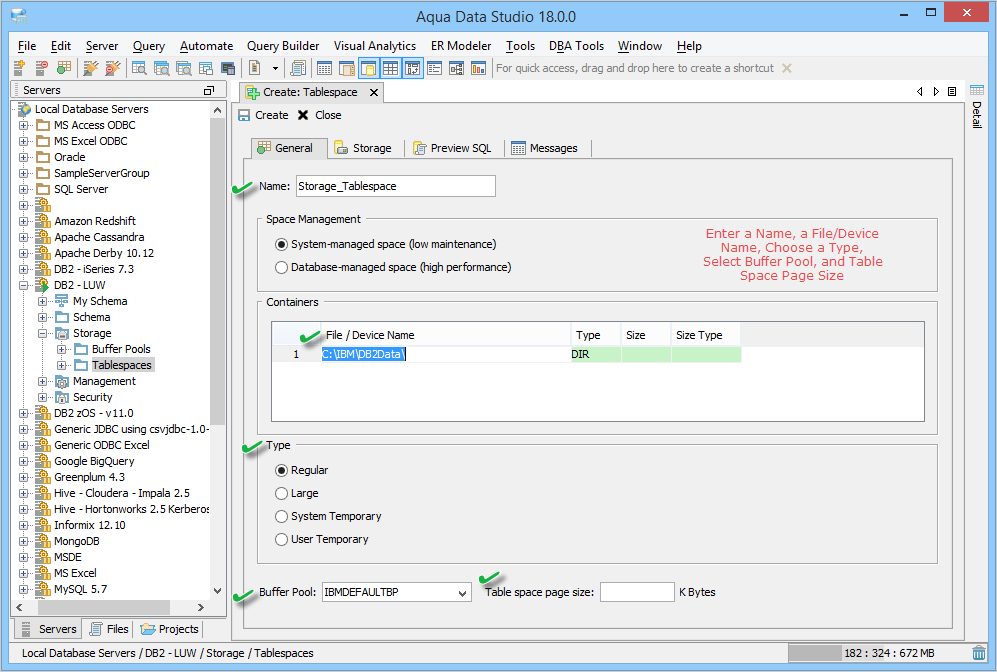Switch to the Messages tab

click(545, 148)
